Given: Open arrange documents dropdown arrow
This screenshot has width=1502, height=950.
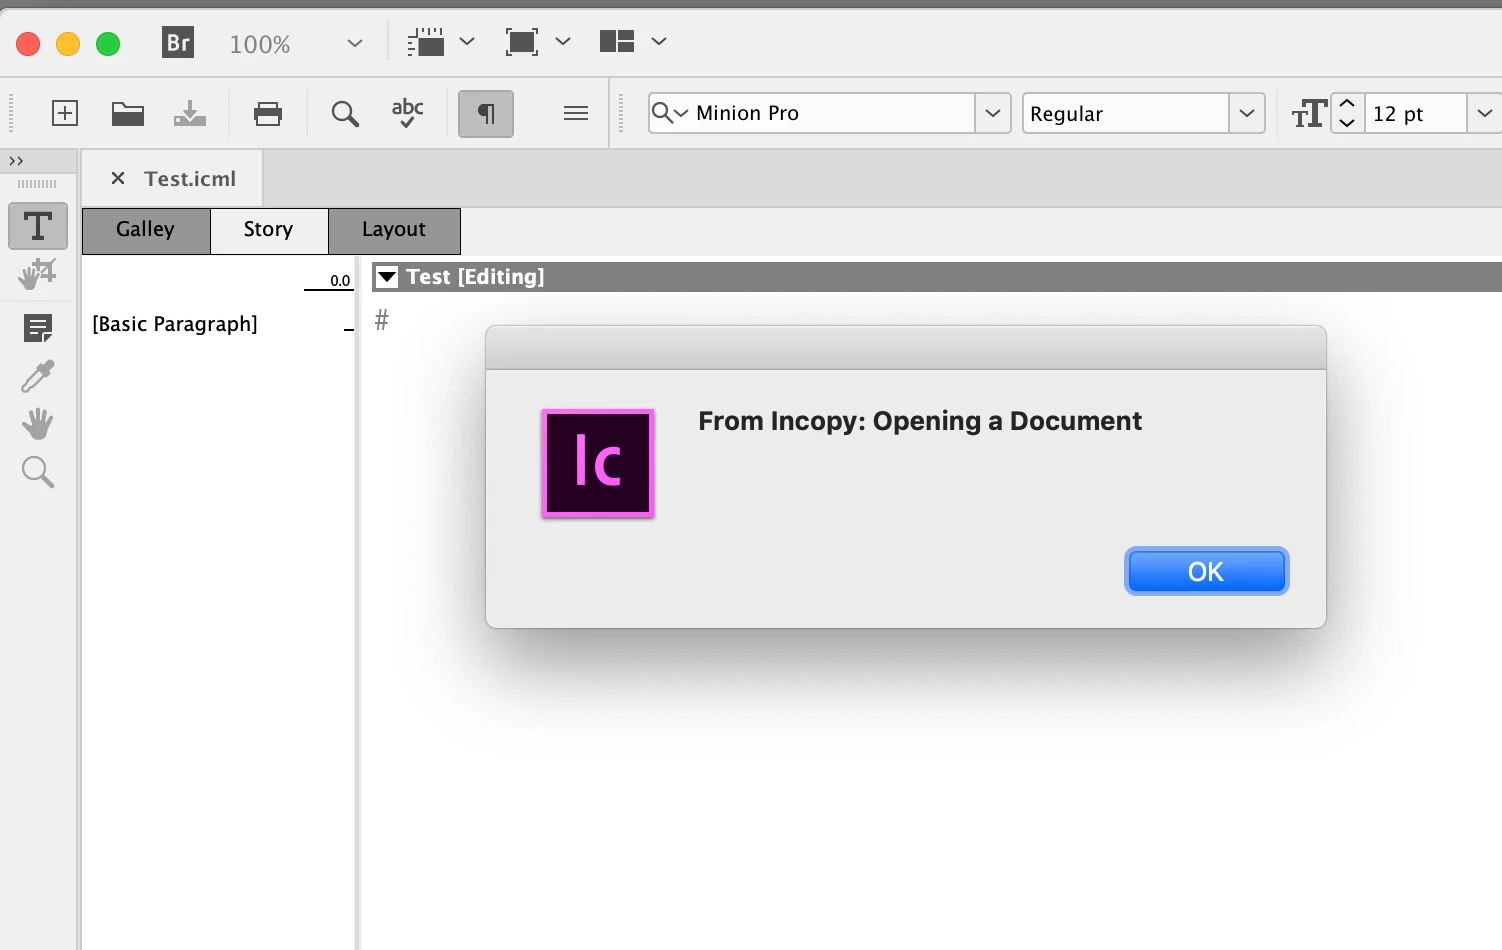Looking at the screenshot, I should click(x=659, y=42).
